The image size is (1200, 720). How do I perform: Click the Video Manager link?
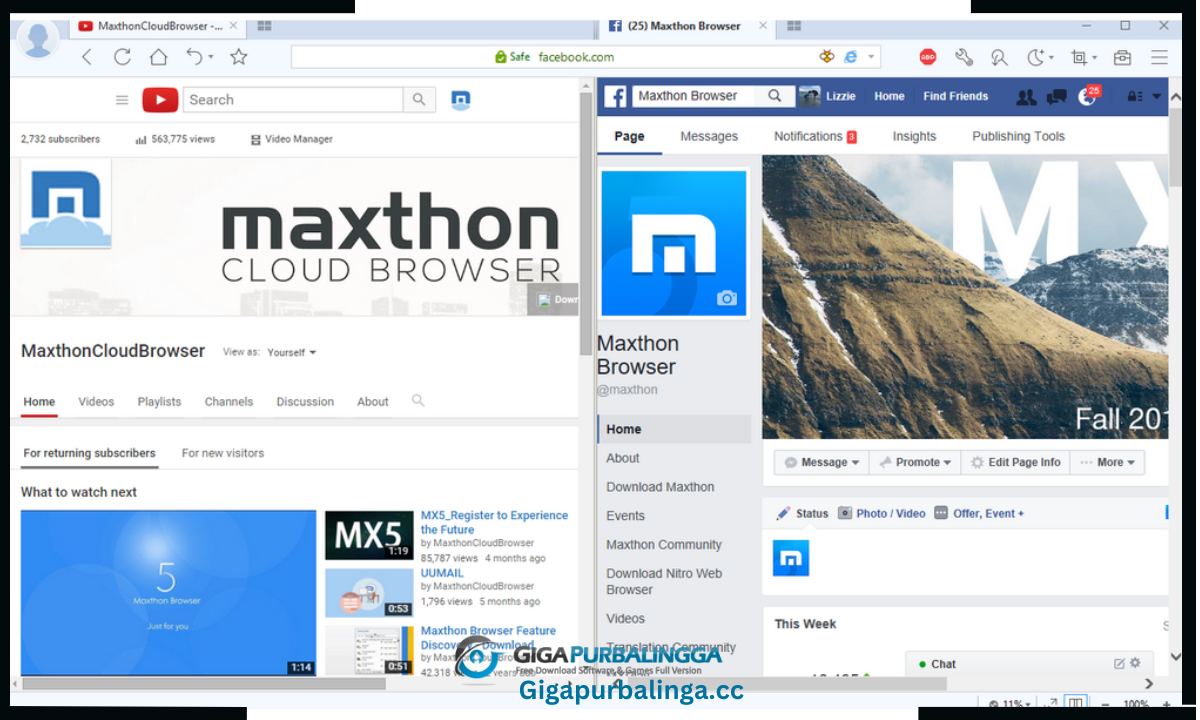(x=292, y=139)
